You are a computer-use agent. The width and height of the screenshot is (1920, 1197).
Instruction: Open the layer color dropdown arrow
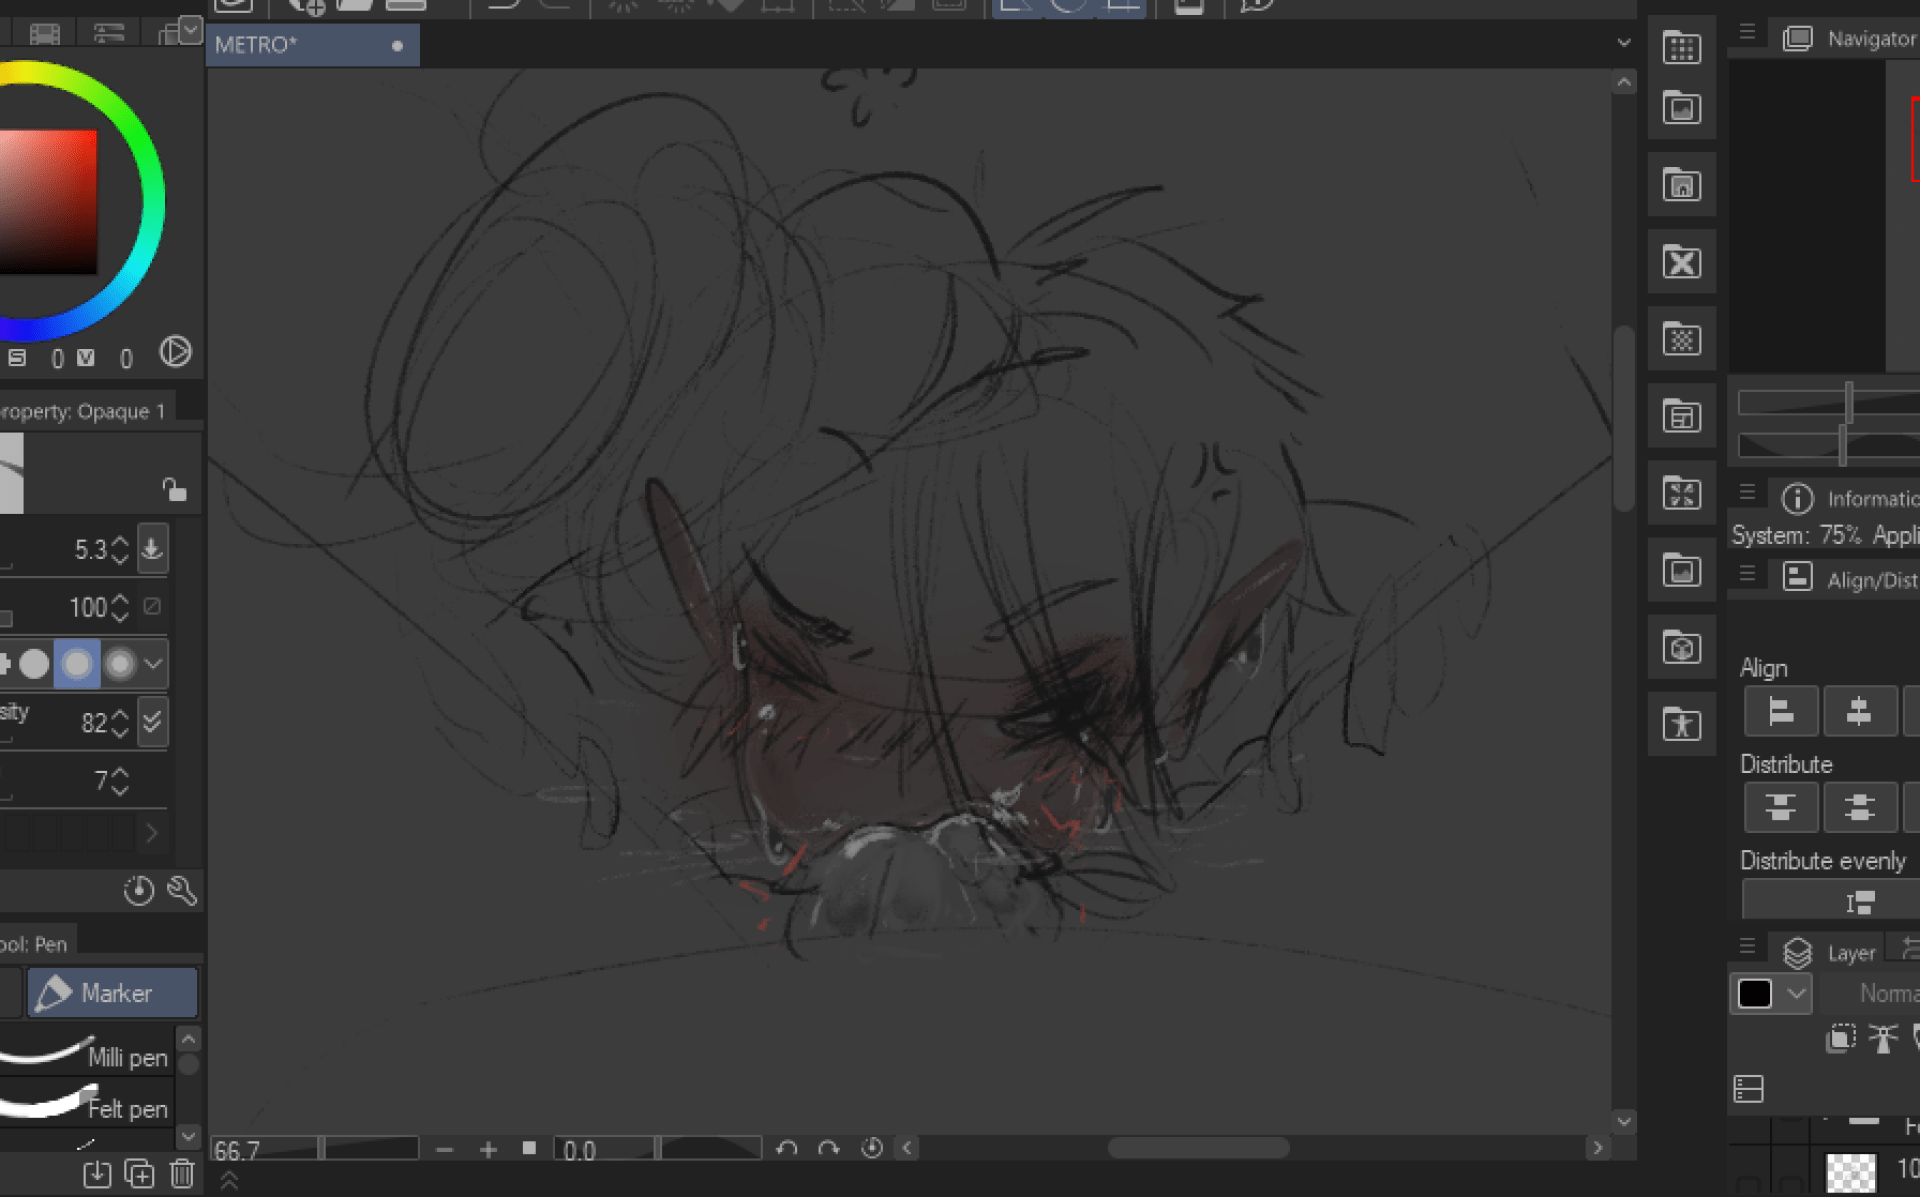pos(1796,993)
